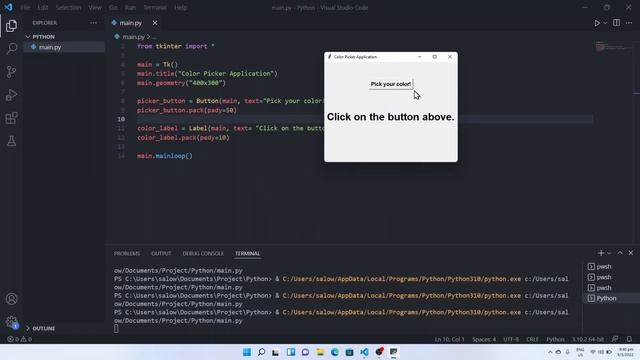Close the terminal panel
640x360 pixels.
pos(631,253)
